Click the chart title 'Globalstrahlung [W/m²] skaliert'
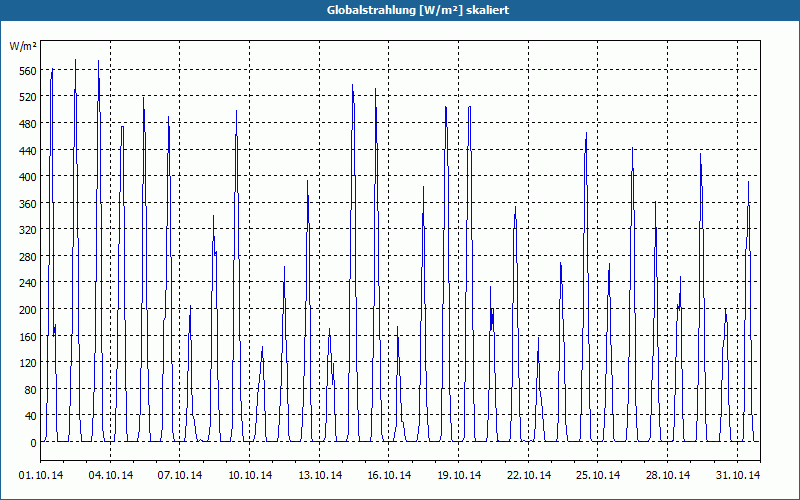 (418, 10)
